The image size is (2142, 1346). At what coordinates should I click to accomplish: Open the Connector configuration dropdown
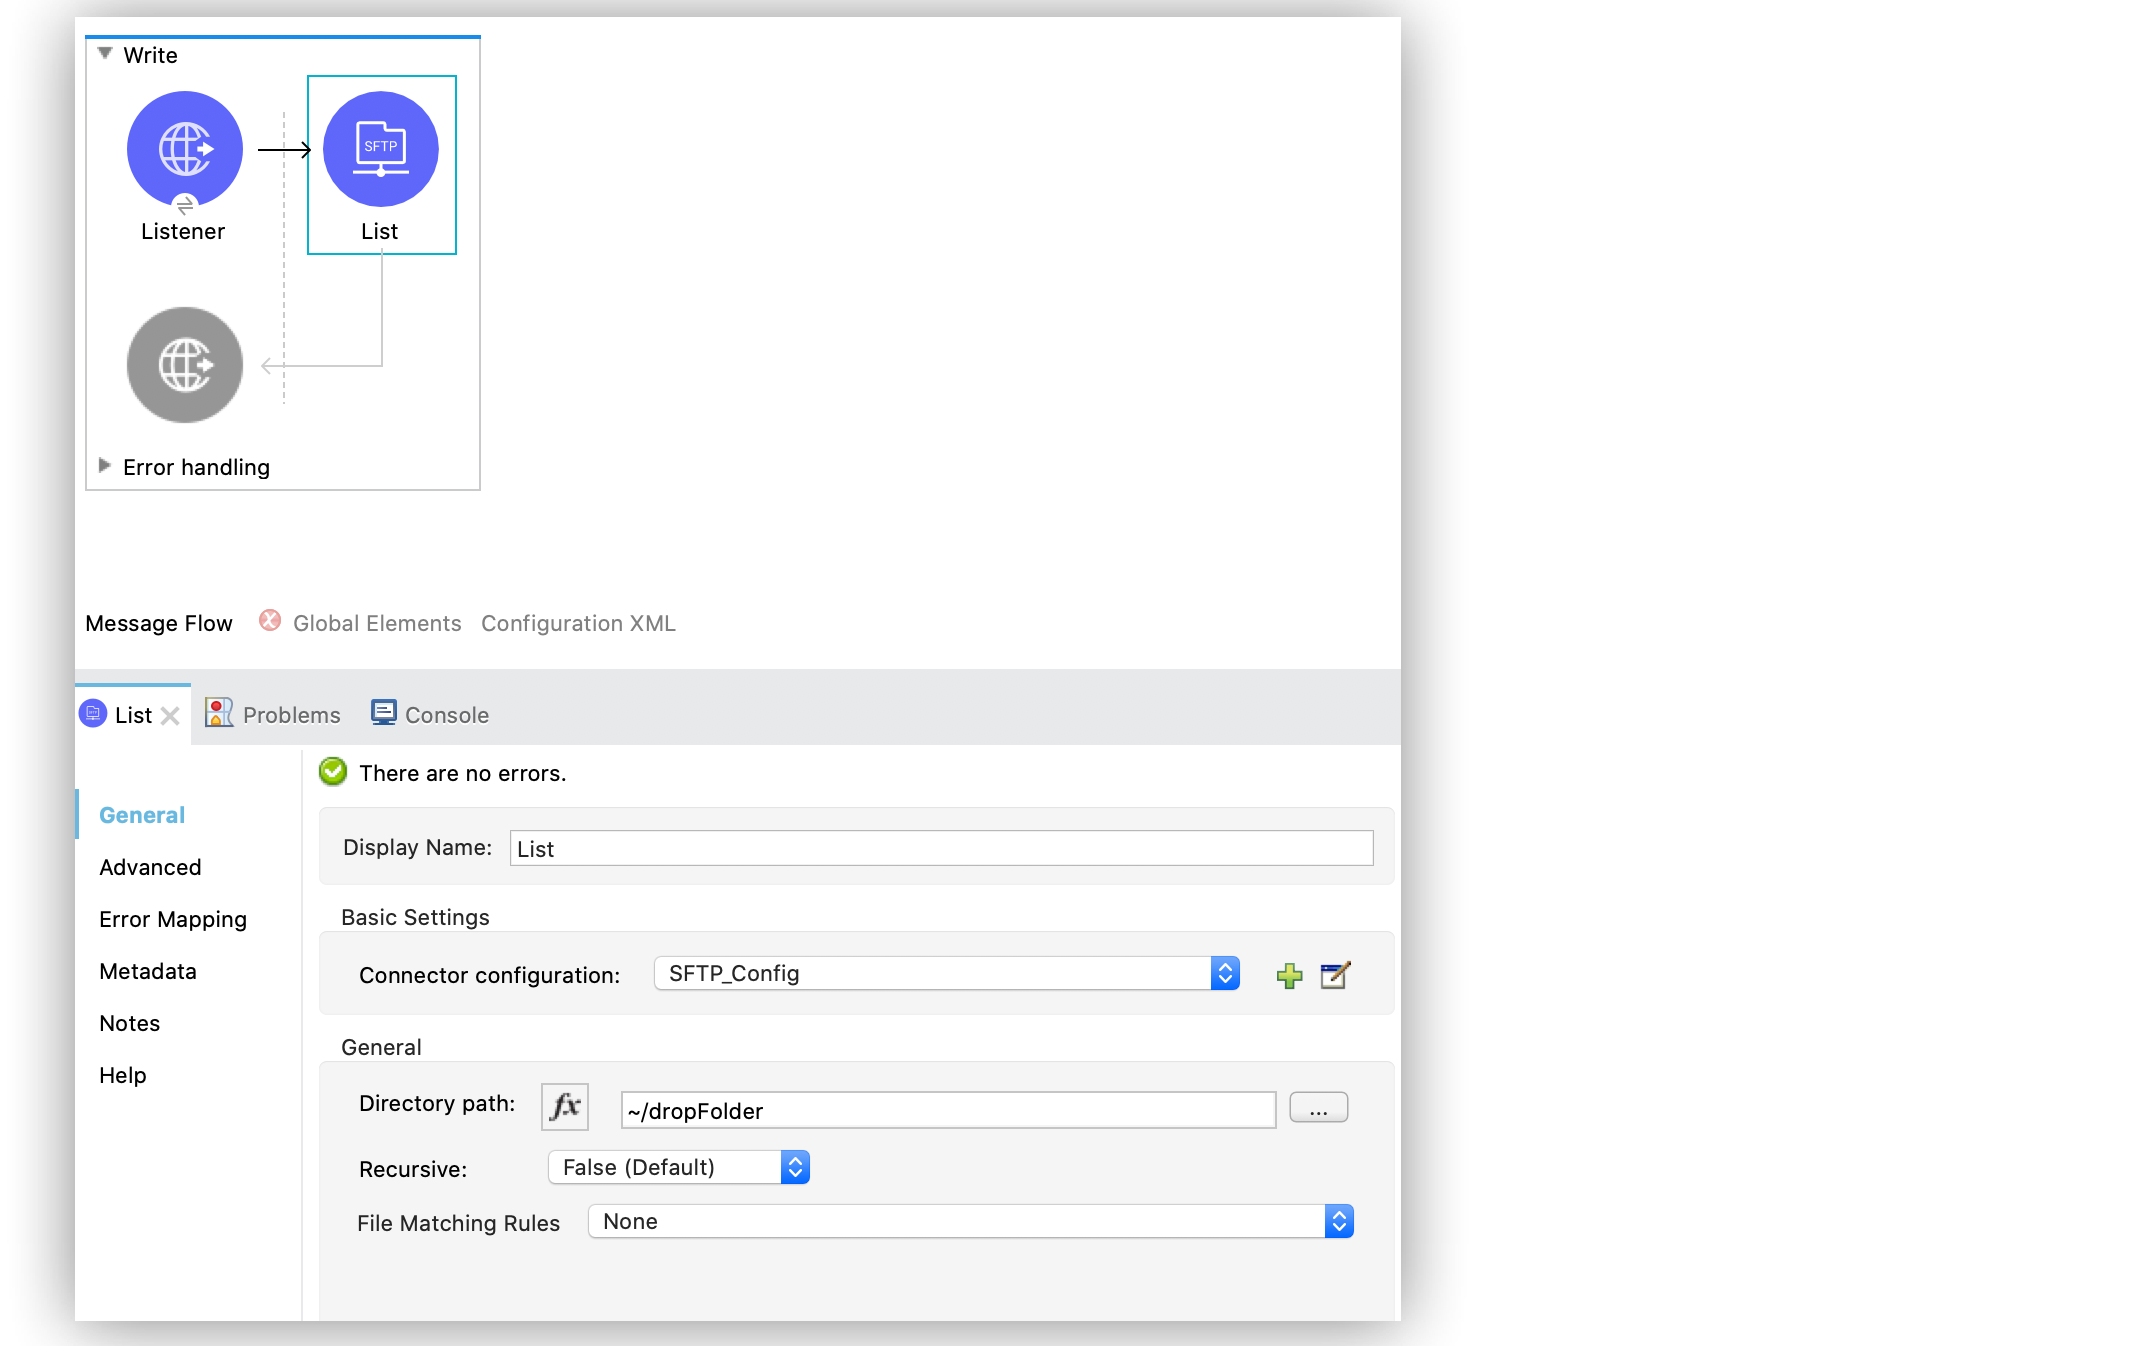pos(1224,973)
